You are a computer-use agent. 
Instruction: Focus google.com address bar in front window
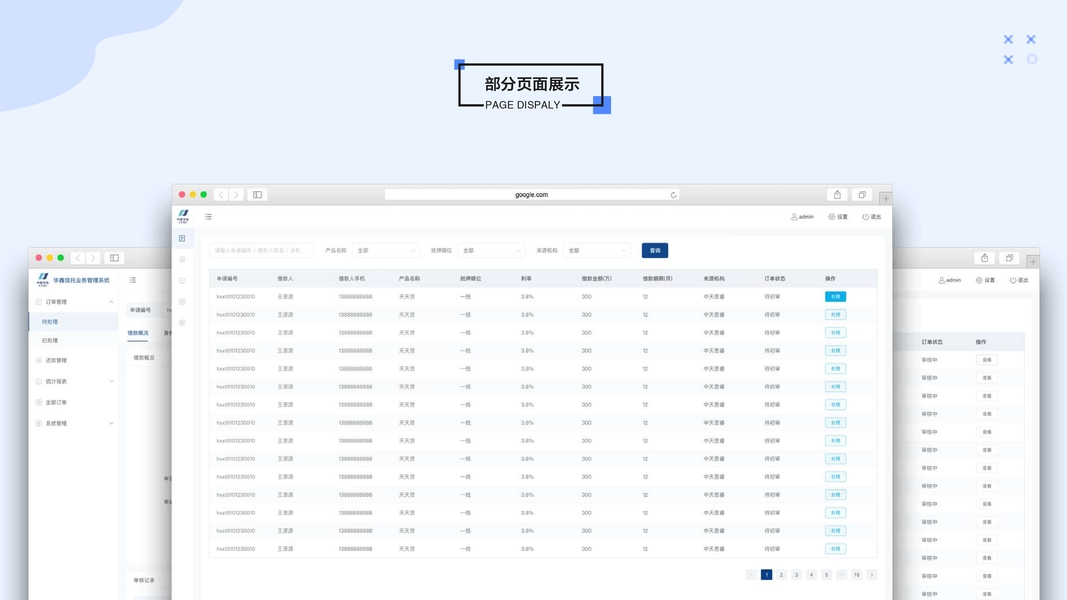531,195
